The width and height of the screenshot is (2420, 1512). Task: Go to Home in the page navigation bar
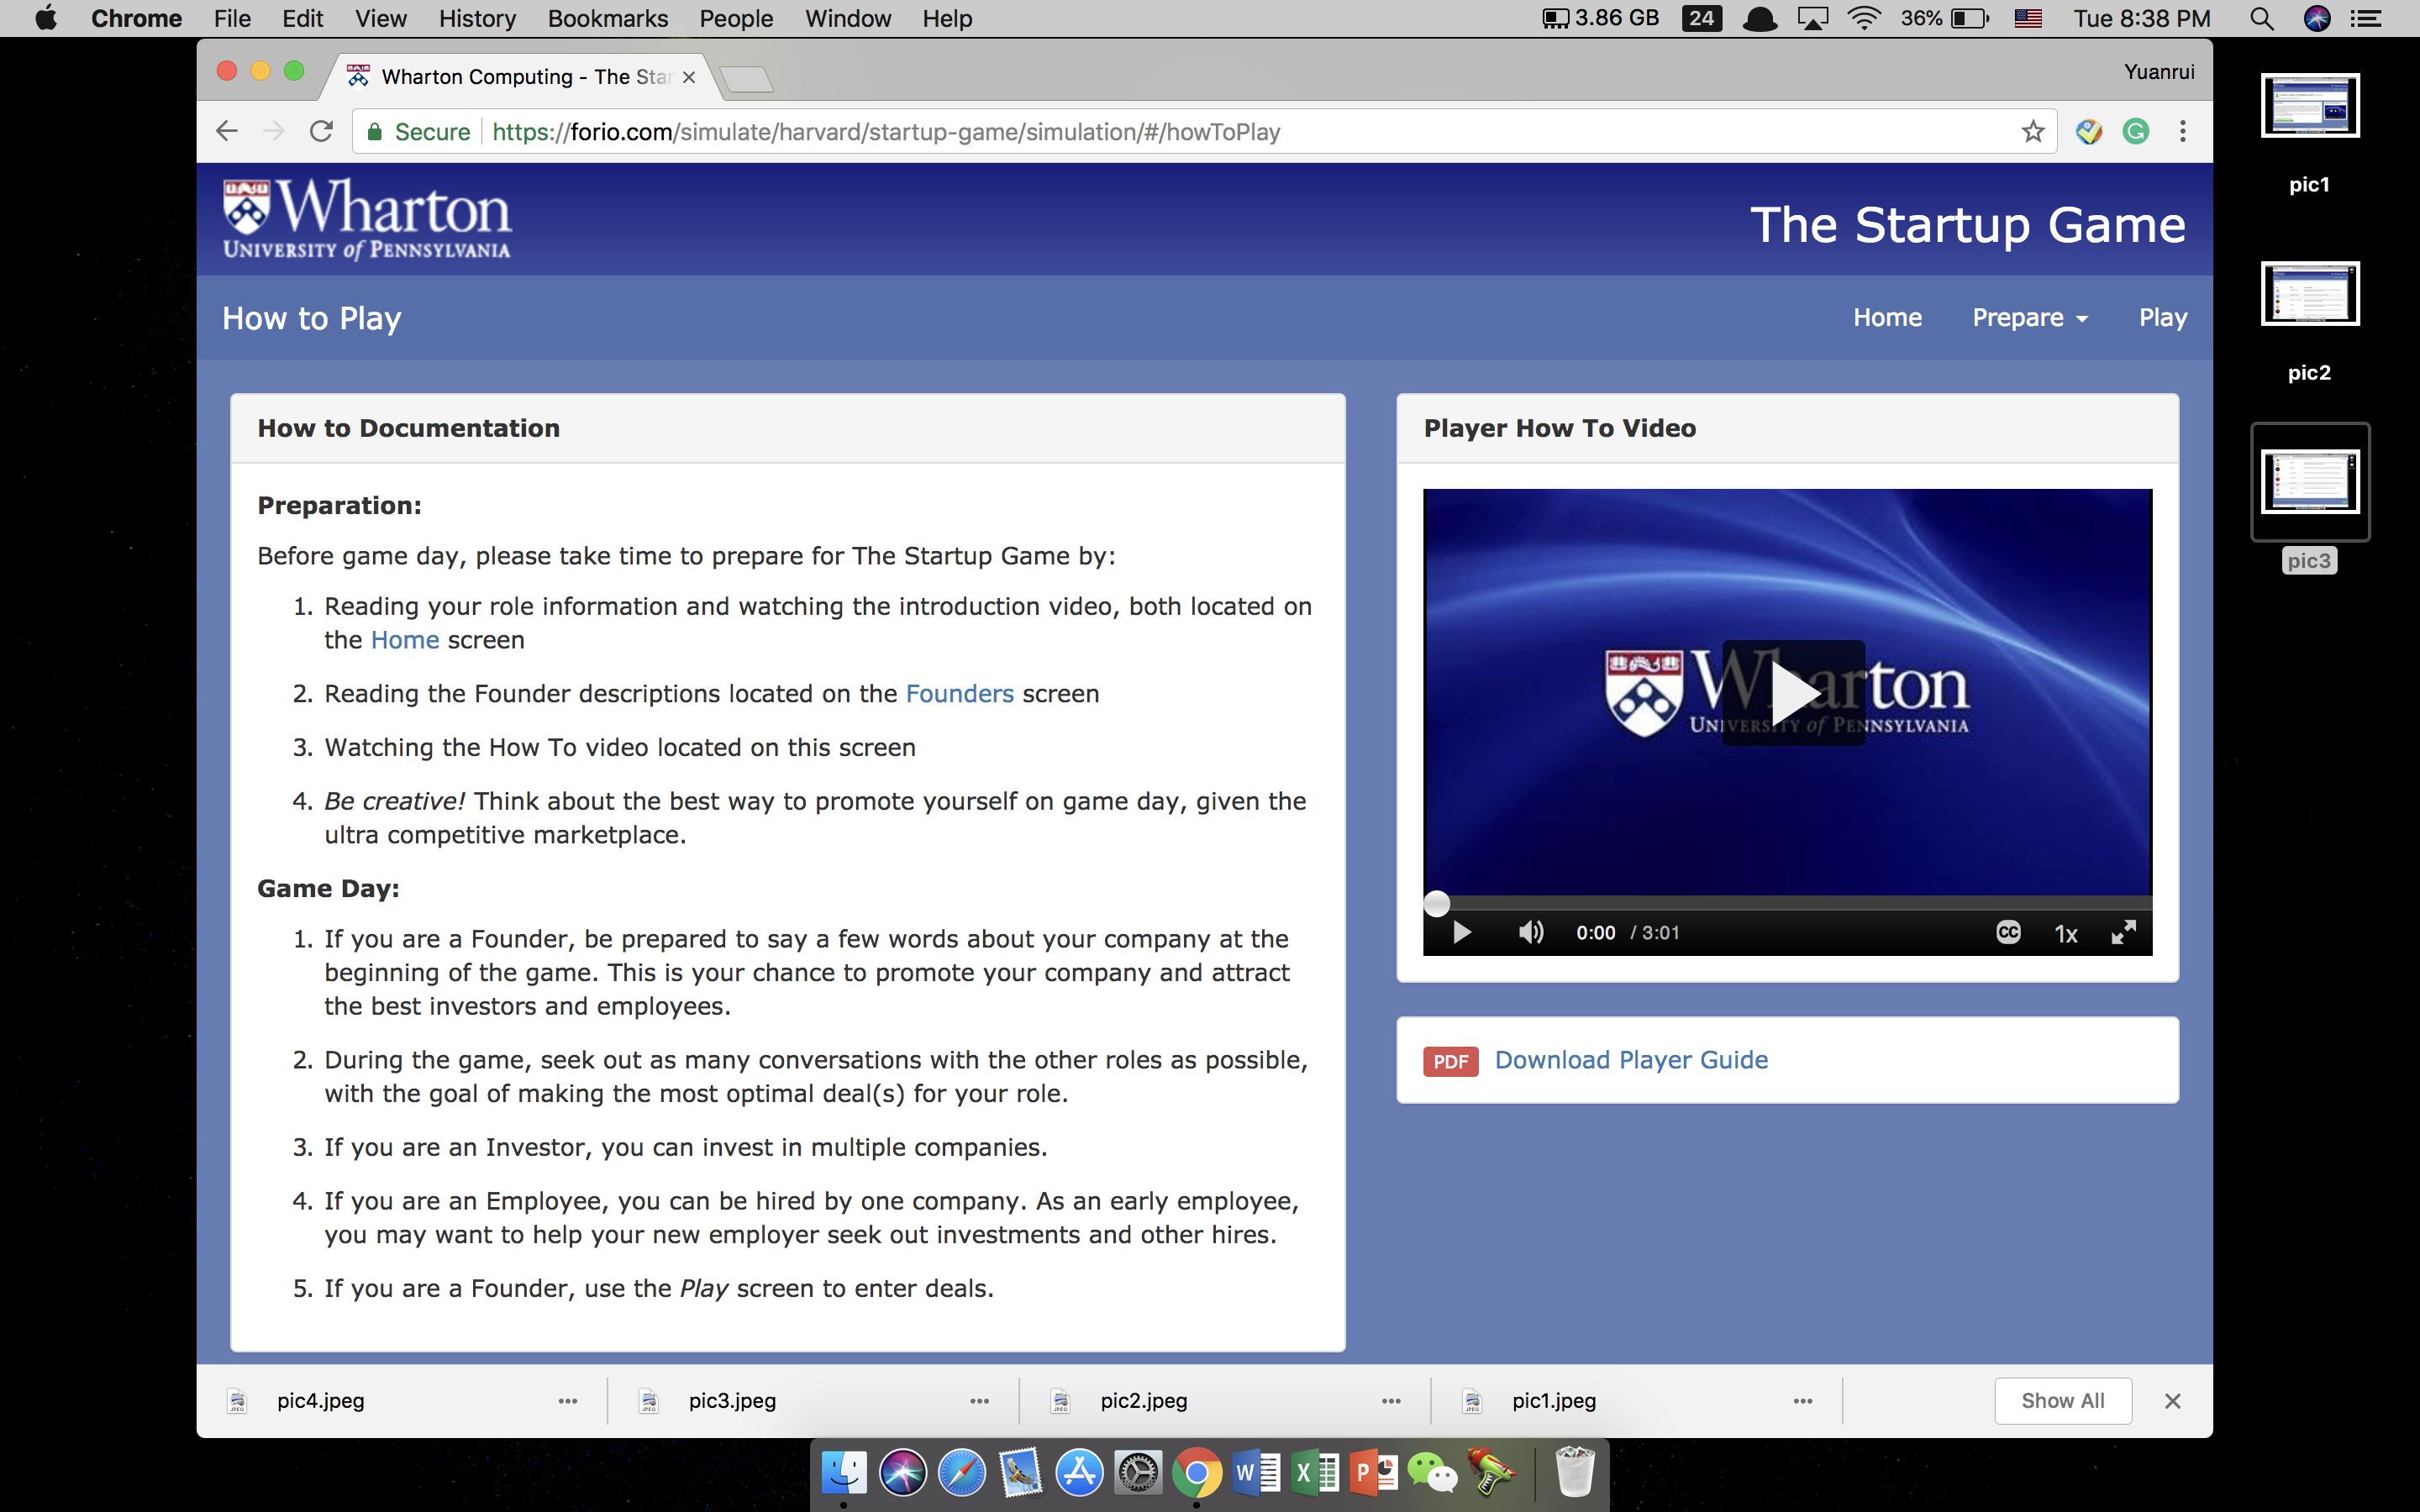point(1887,318)
